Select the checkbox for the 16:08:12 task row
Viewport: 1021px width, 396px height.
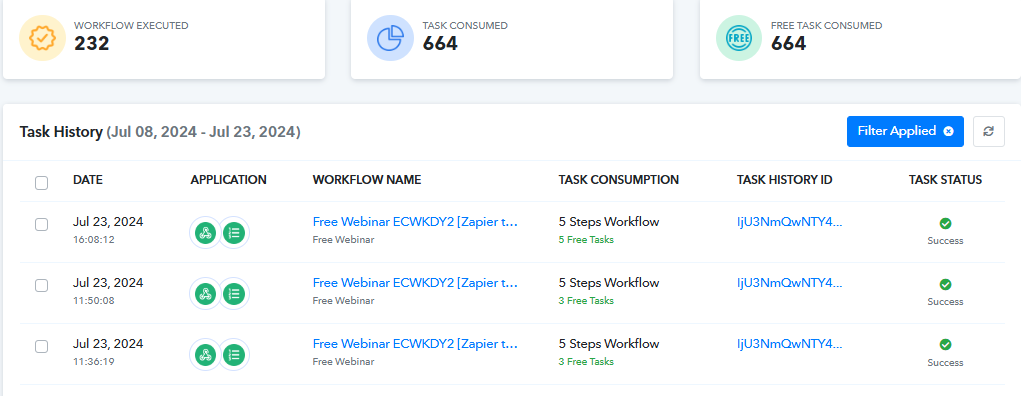point(42,225)
